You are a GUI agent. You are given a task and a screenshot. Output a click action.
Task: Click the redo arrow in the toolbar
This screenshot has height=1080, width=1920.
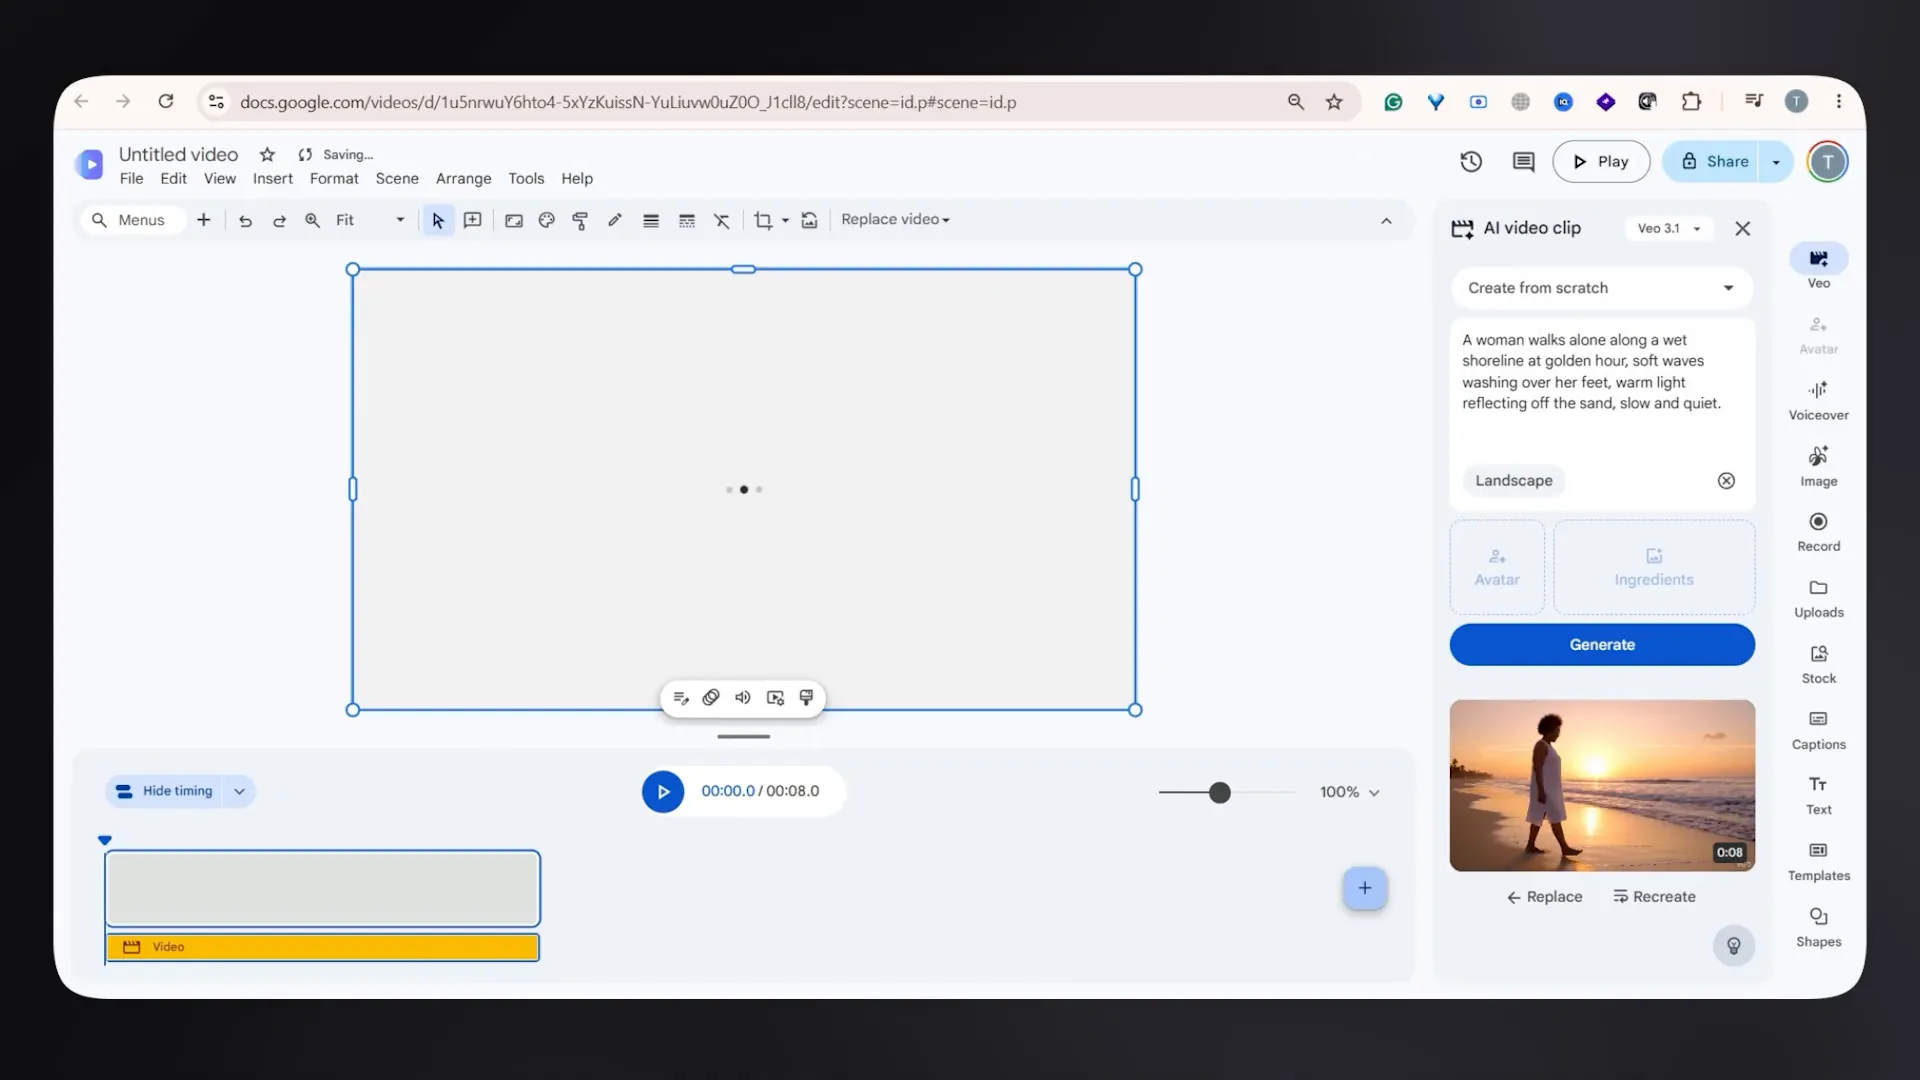click(279, 221)
